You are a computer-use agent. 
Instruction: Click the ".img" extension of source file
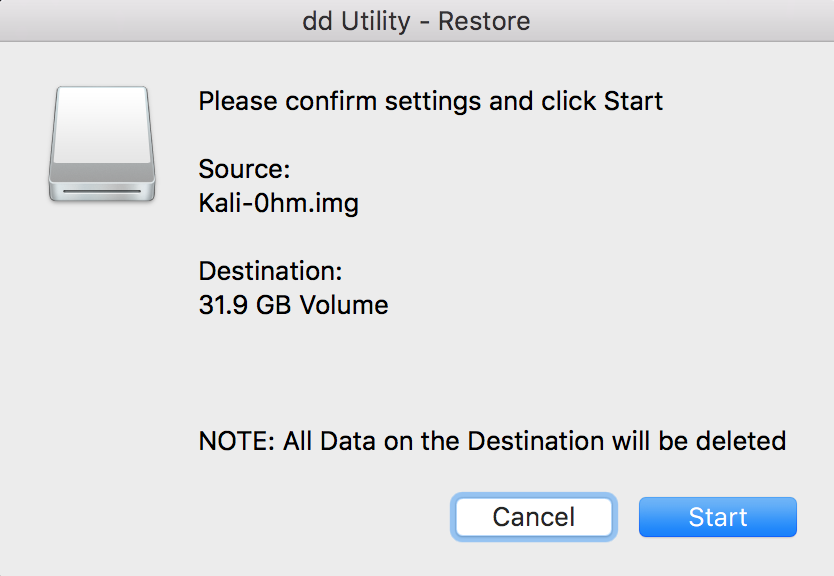tap(335, 204)
